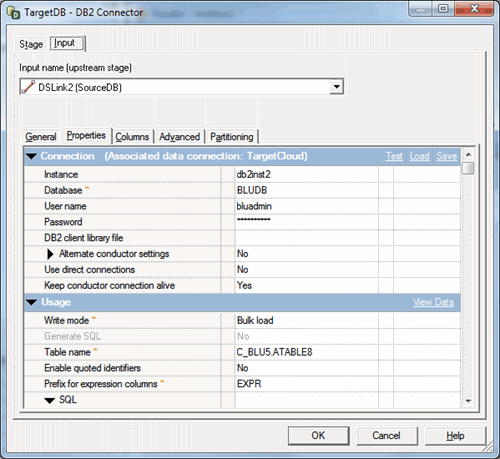
Task: Open the Input name dropdown arrow
Action: click(x=337, y=87)
